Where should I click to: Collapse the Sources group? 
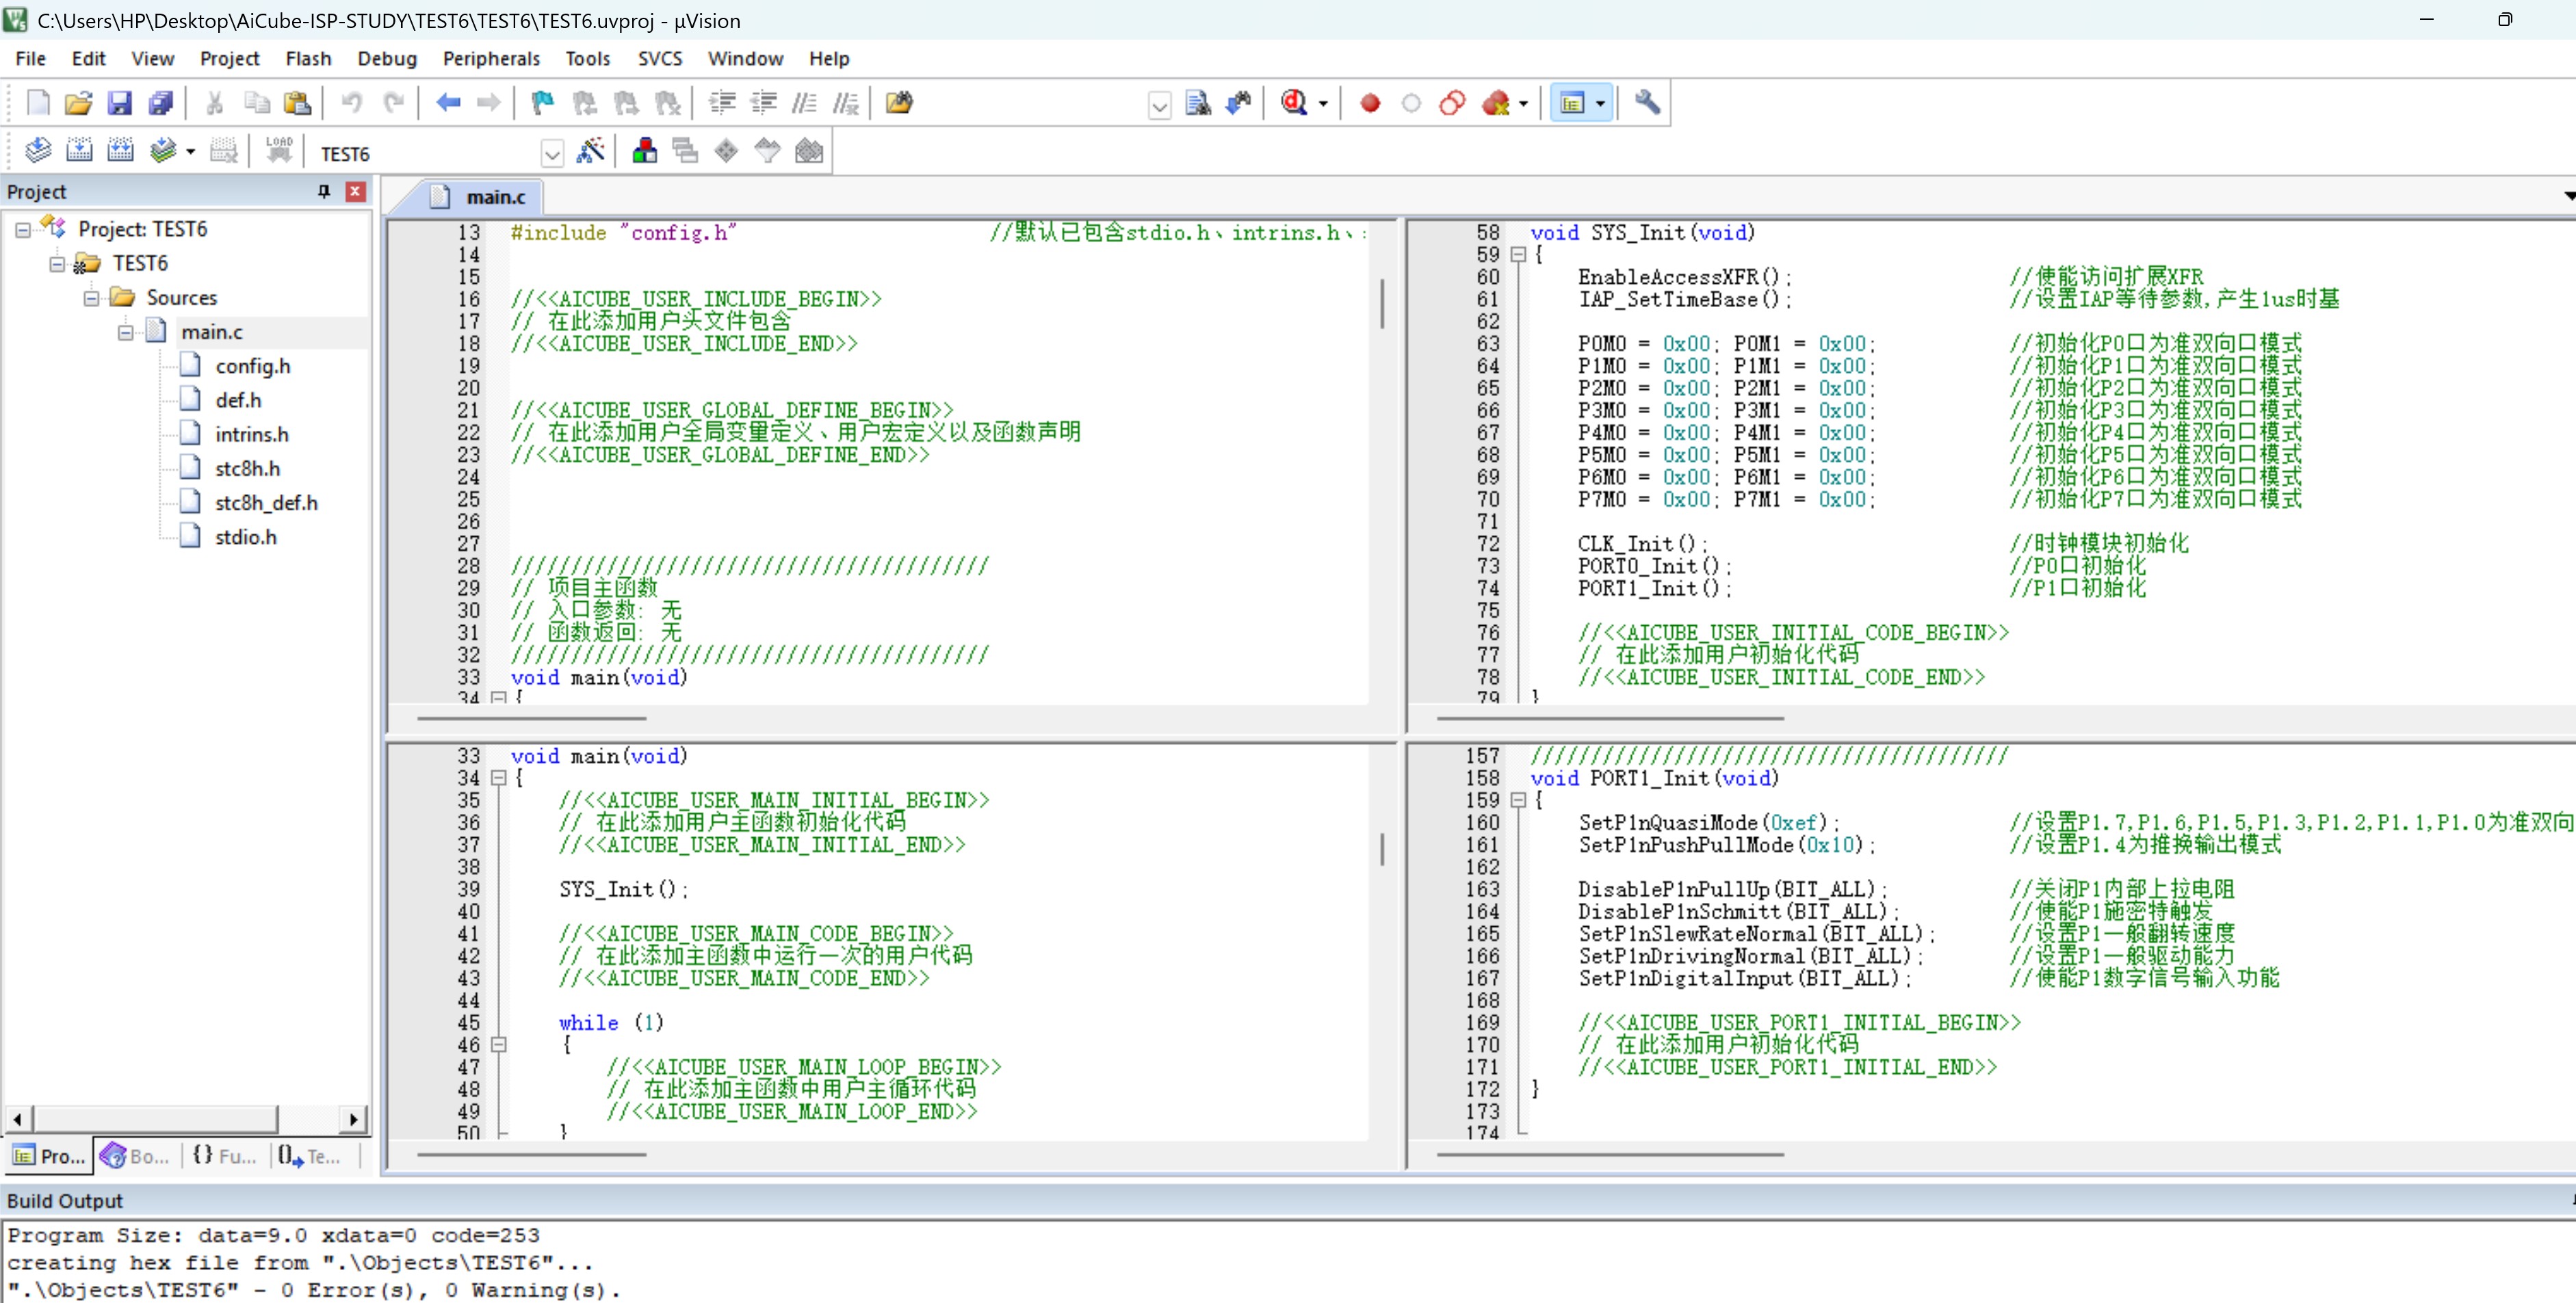[x=91, y=298]
